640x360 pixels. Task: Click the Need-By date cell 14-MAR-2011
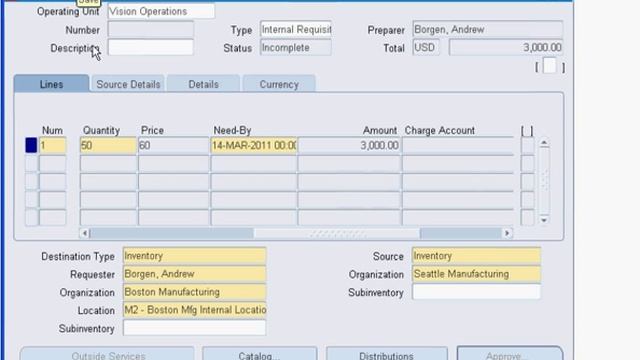pyautogui.click(x=254, y=145)
